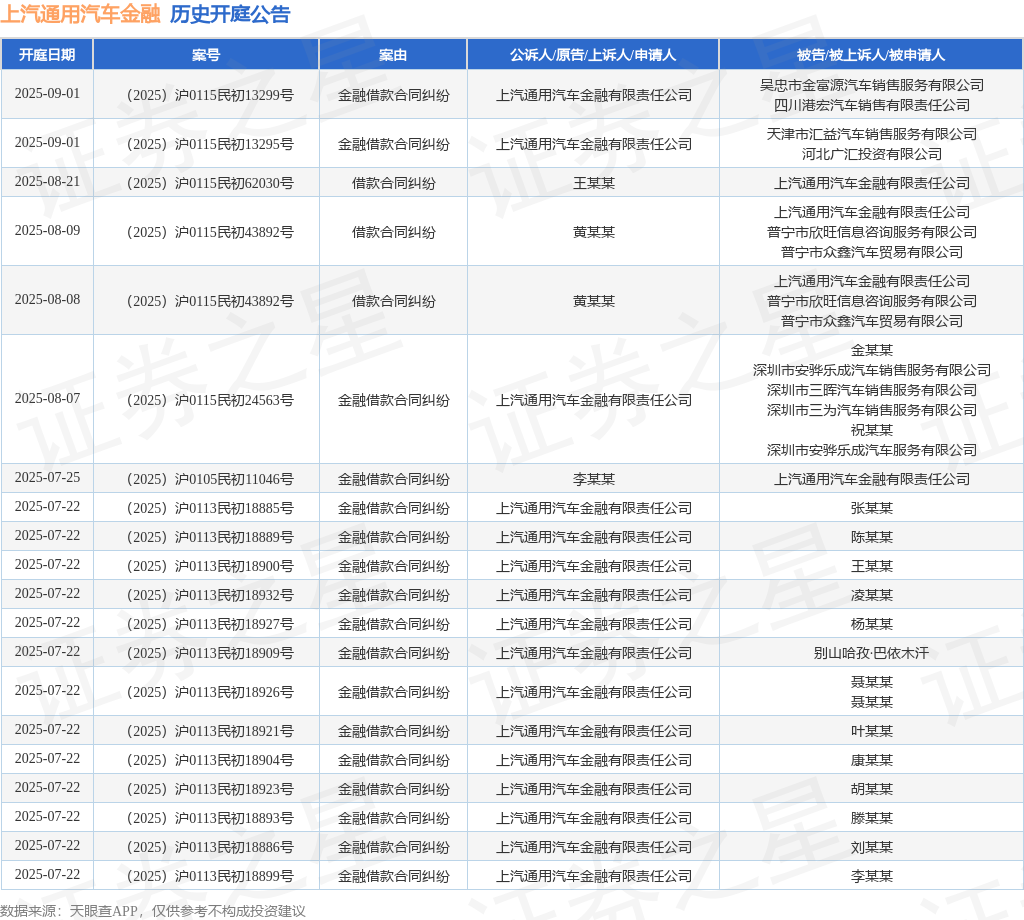
Task: Select case number 沪0115民初13299号
Action: tap(210, 95)
